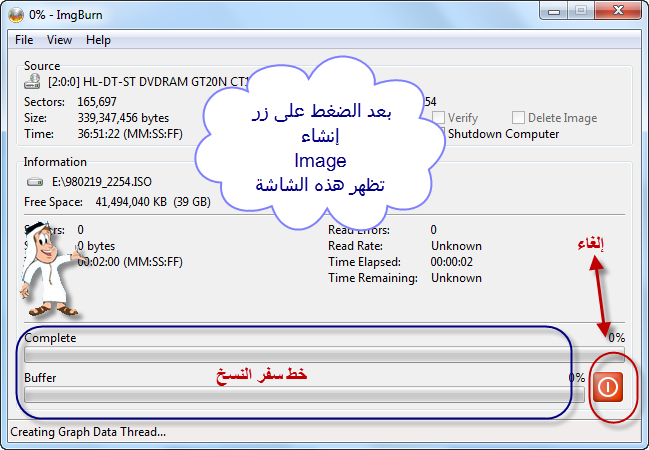Toggle the Delete Image checkbox

518,118
